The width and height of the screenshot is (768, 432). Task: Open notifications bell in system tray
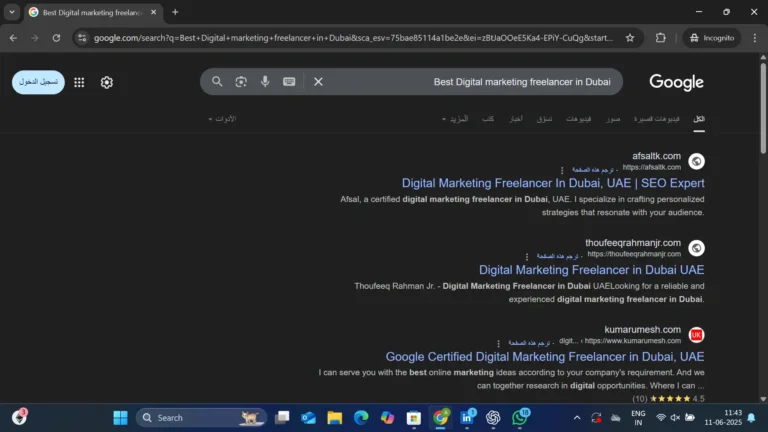click(x=751, y=418)
